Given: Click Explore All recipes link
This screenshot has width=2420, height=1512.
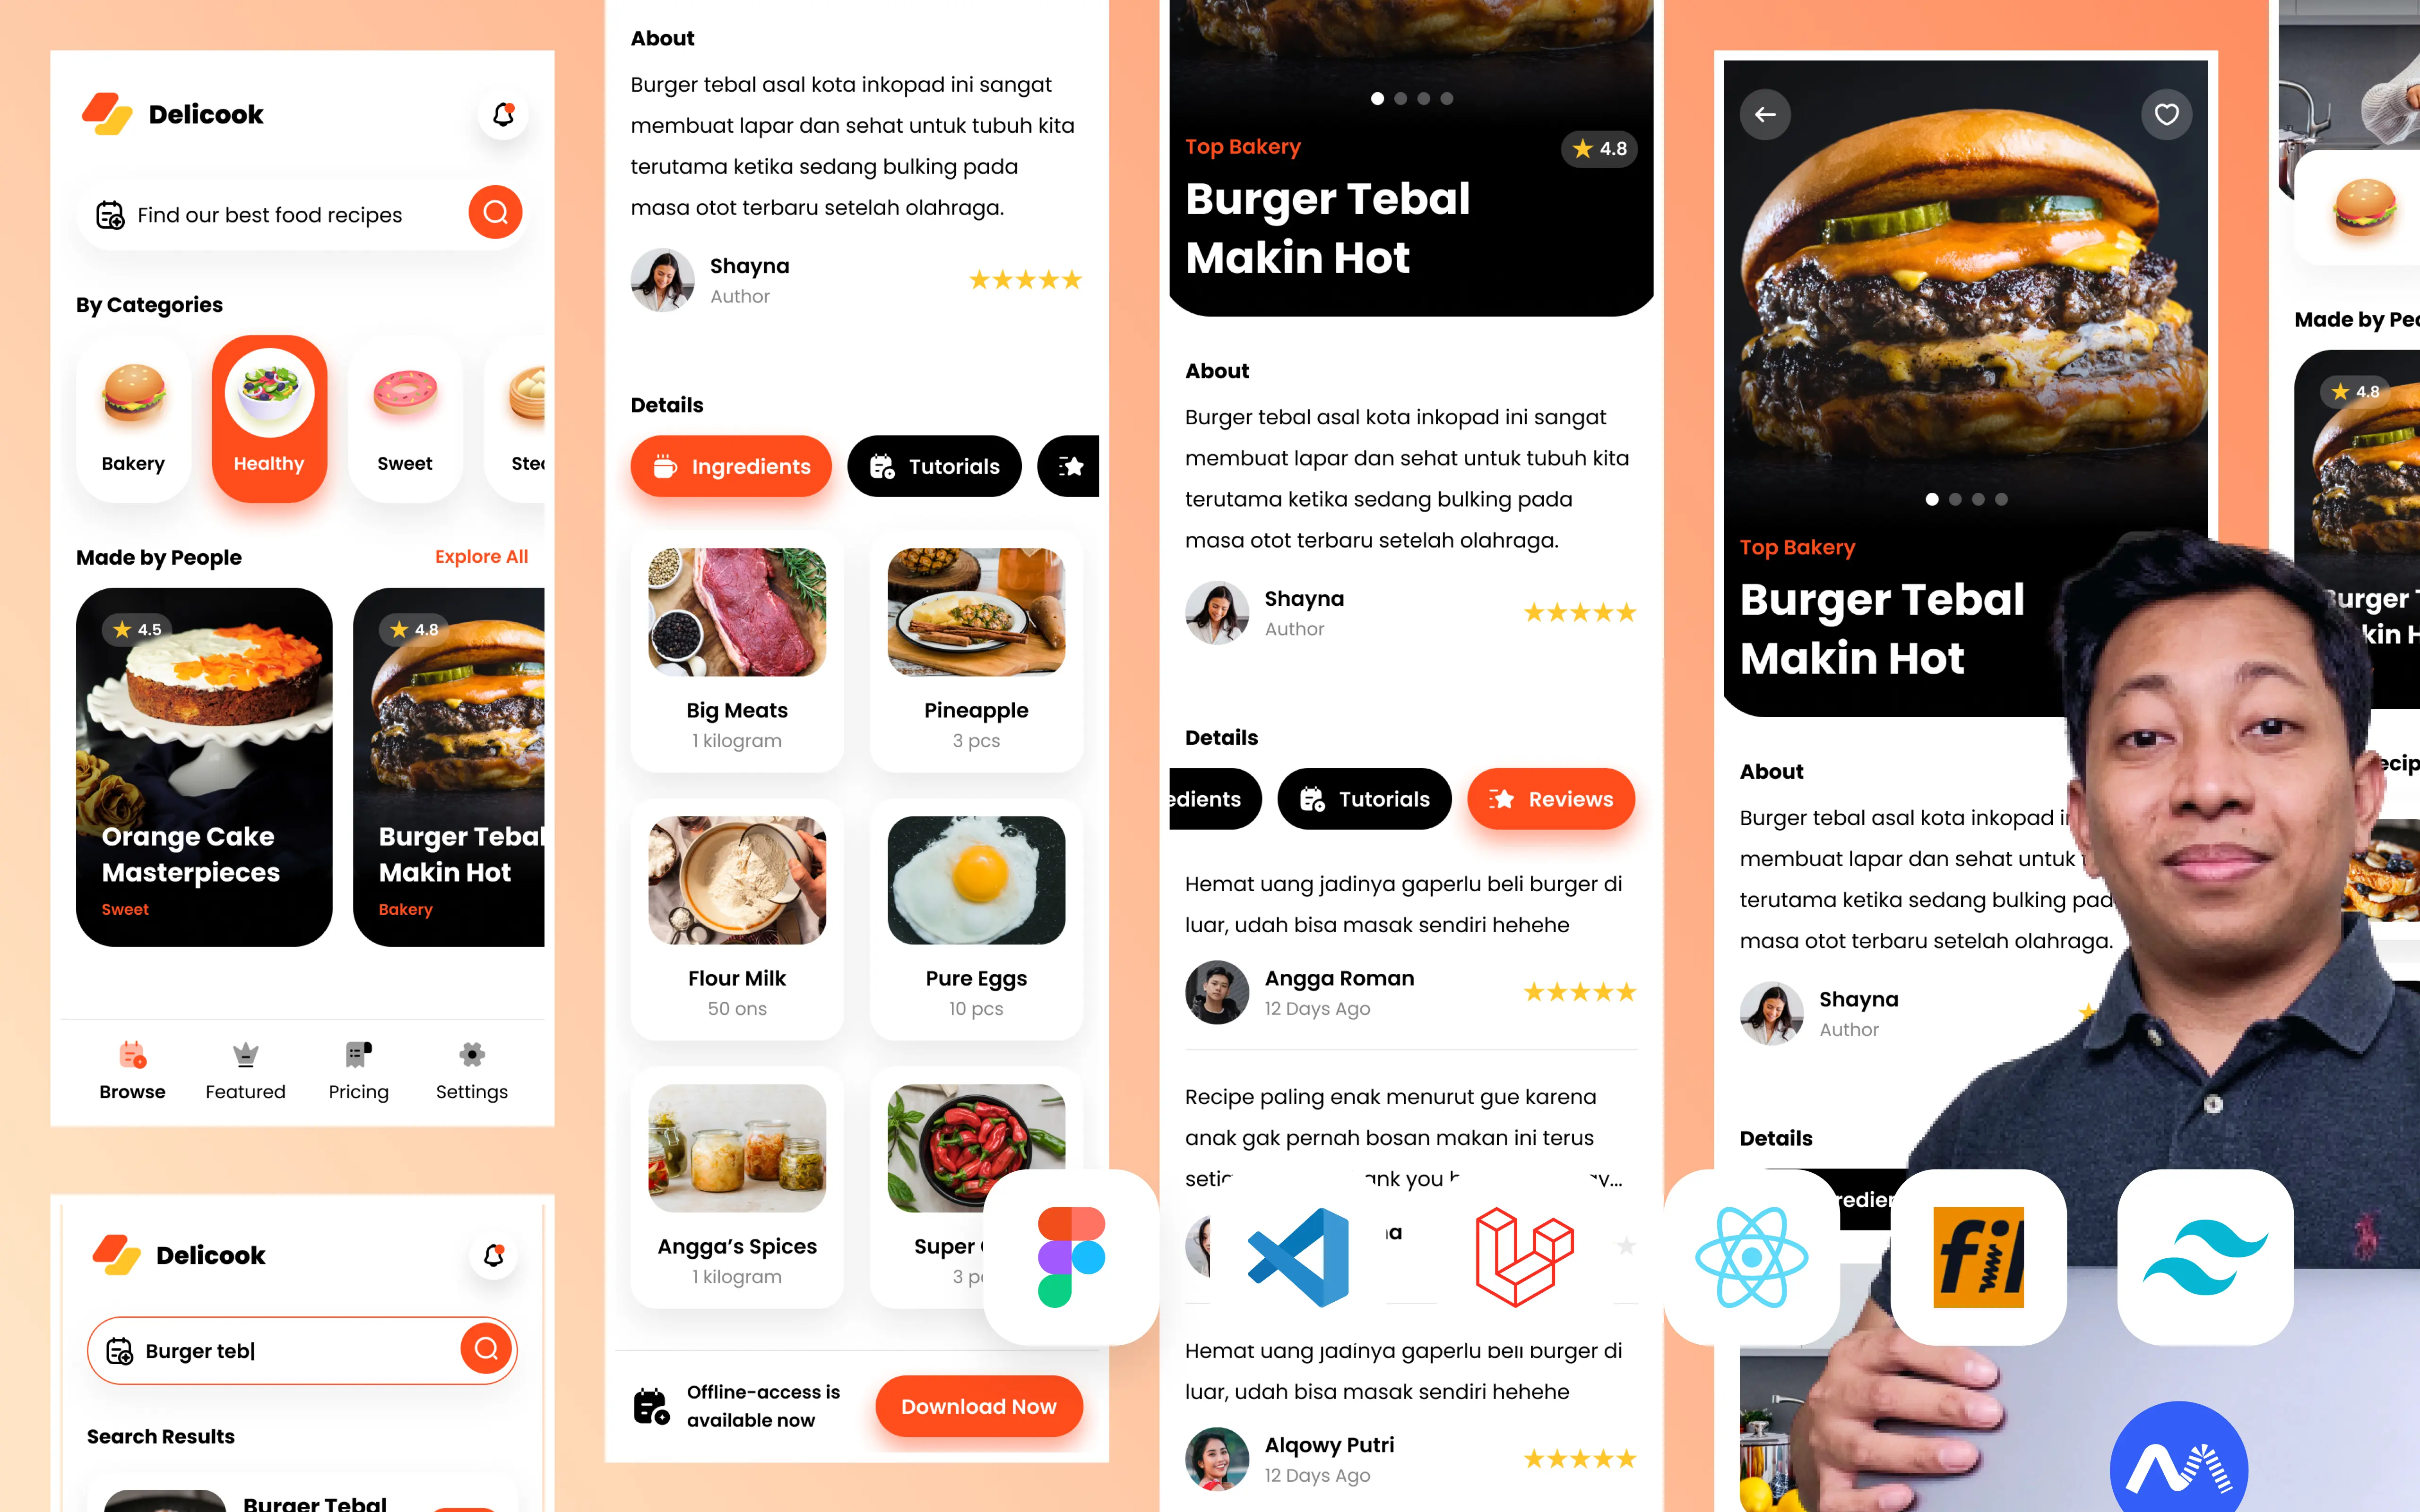Looking at the screenshot, I should [x=481, y=556].
